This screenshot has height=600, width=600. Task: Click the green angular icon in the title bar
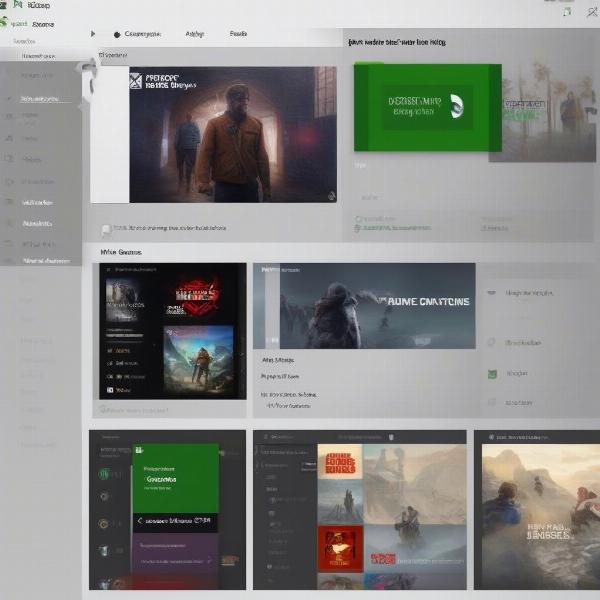coord(18,5)
